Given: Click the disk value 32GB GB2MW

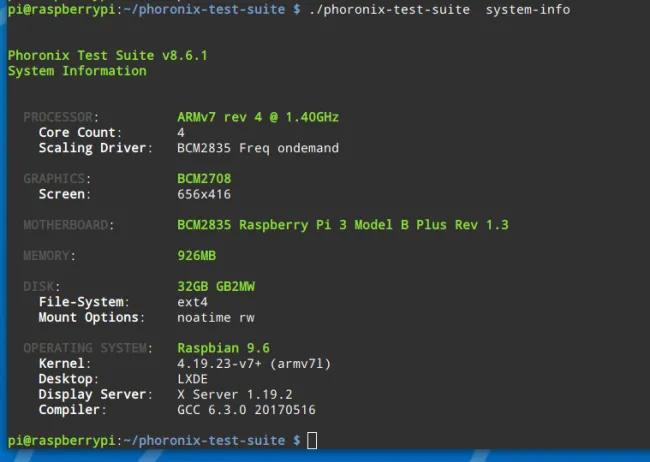Looking at the screenshot, I should (x=215, y=286).
